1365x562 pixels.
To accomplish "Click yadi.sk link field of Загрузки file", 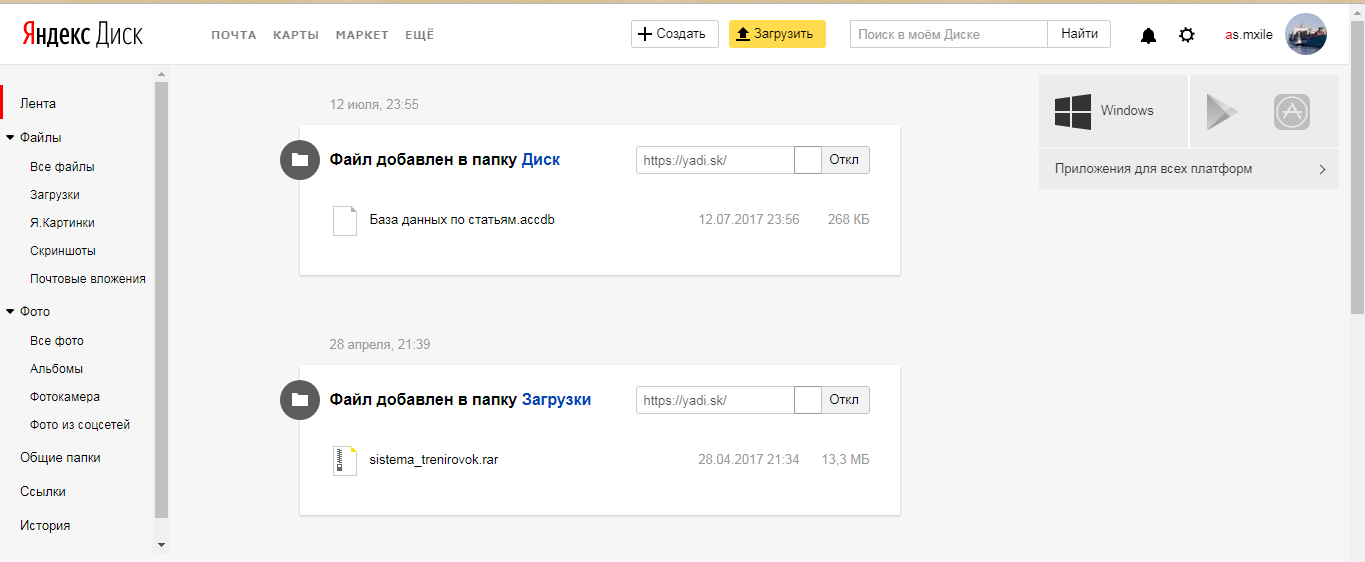I will (x=715, y=400).
